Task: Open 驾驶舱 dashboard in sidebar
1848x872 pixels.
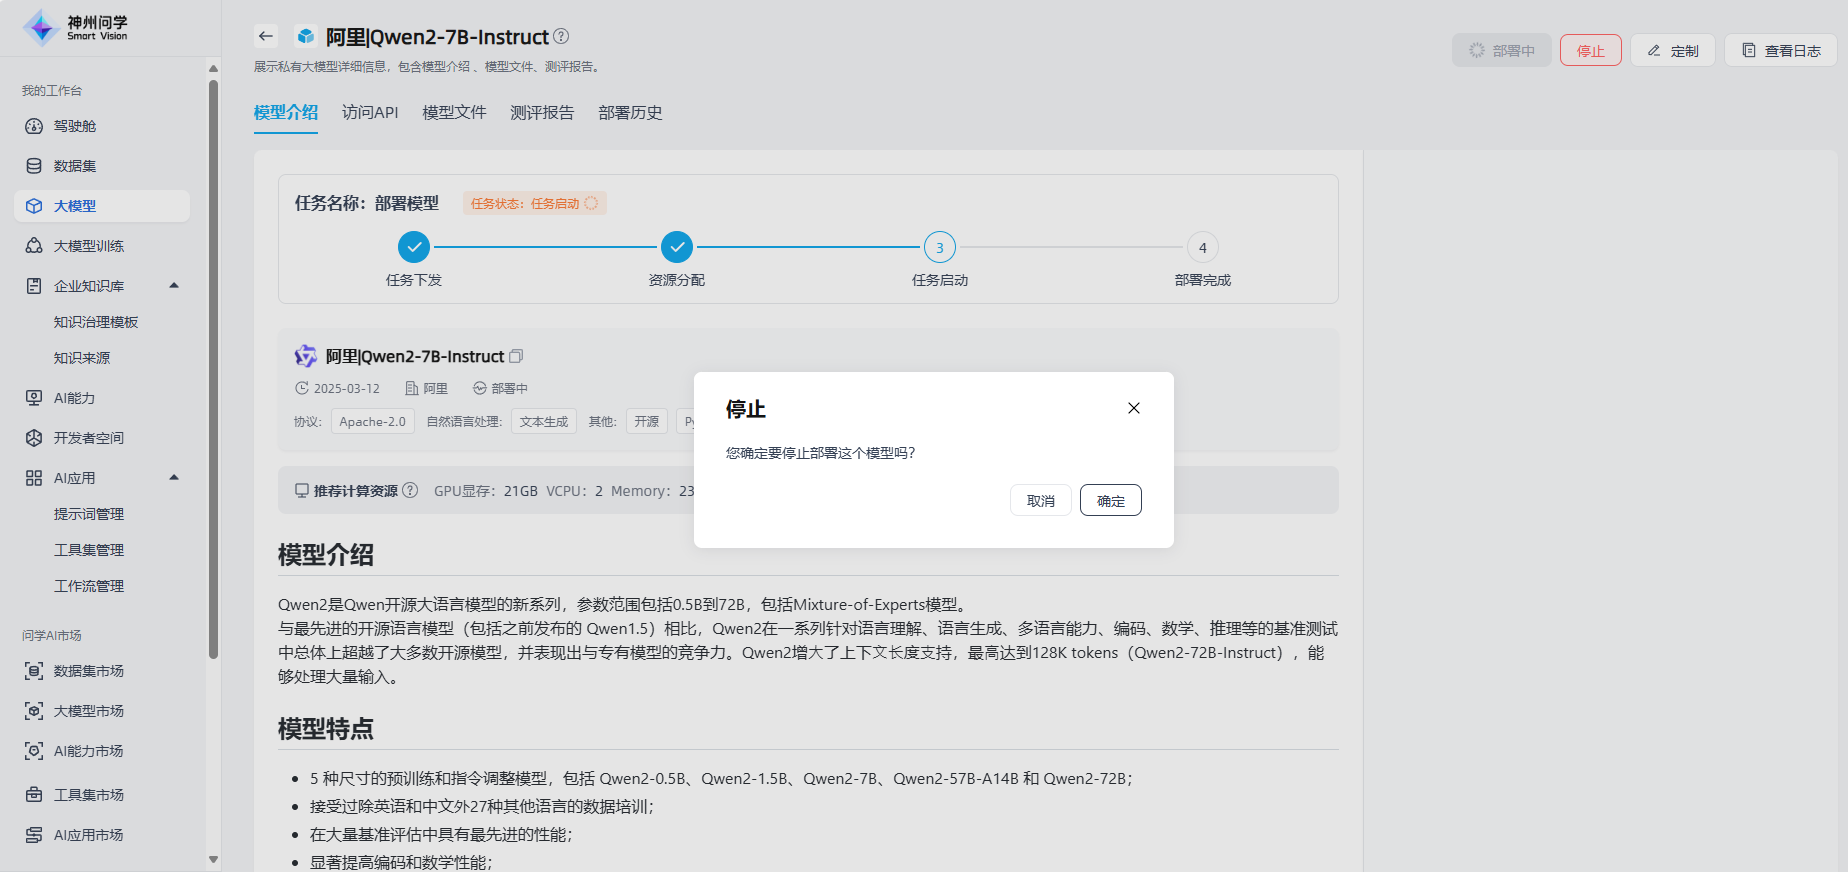Action: point(75,126)
